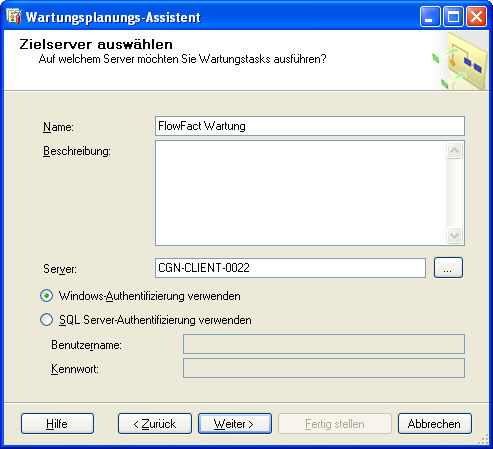Screen dimensions: 493x449
Task: Close the Wartungsplanungs-Assistent dialog
Action: pos(476,17)
